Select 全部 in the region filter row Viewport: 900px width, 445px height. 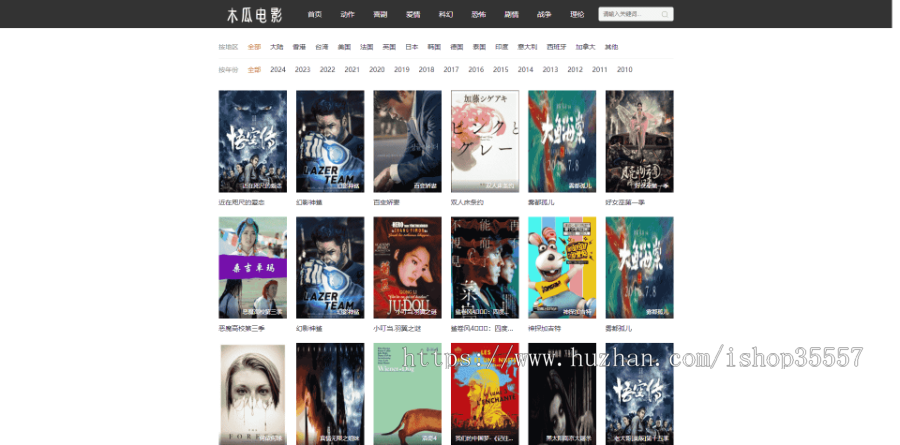coord(254,47)
